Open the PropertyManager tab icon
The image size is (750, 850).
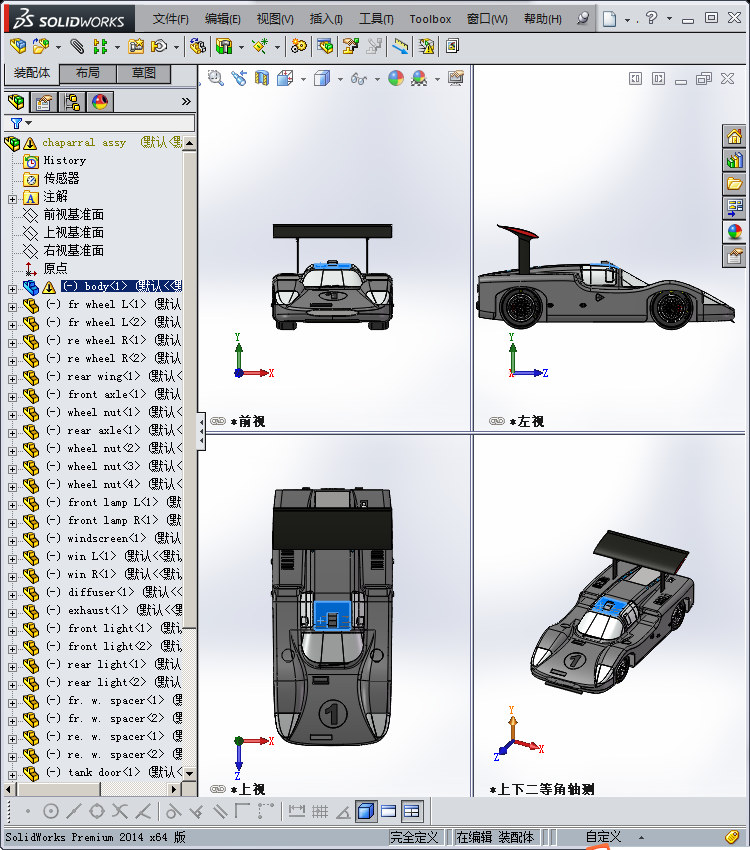[43, 102]
